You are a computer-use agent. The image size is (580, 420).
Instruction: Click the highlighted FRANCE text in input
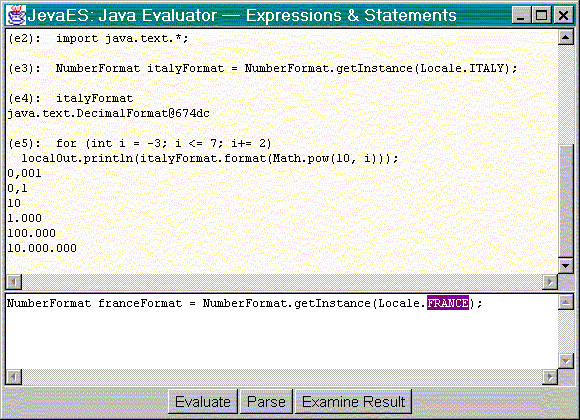(448, 303)
